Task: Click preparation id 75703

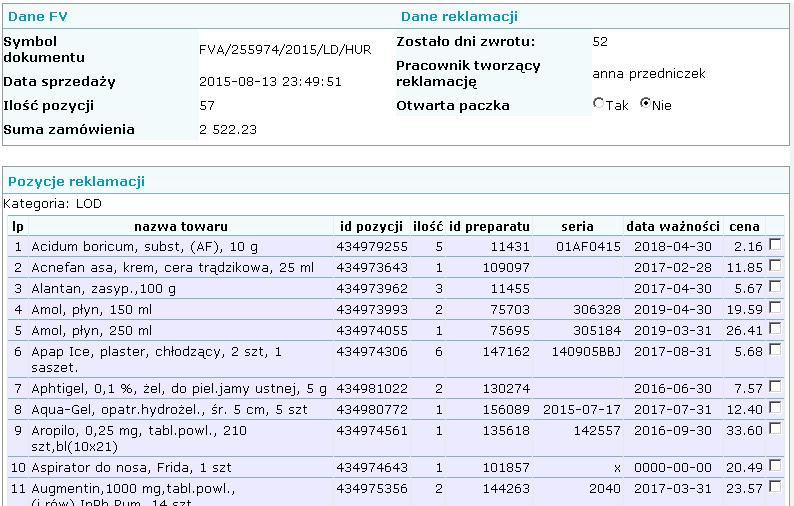Action: pos(510,309)
